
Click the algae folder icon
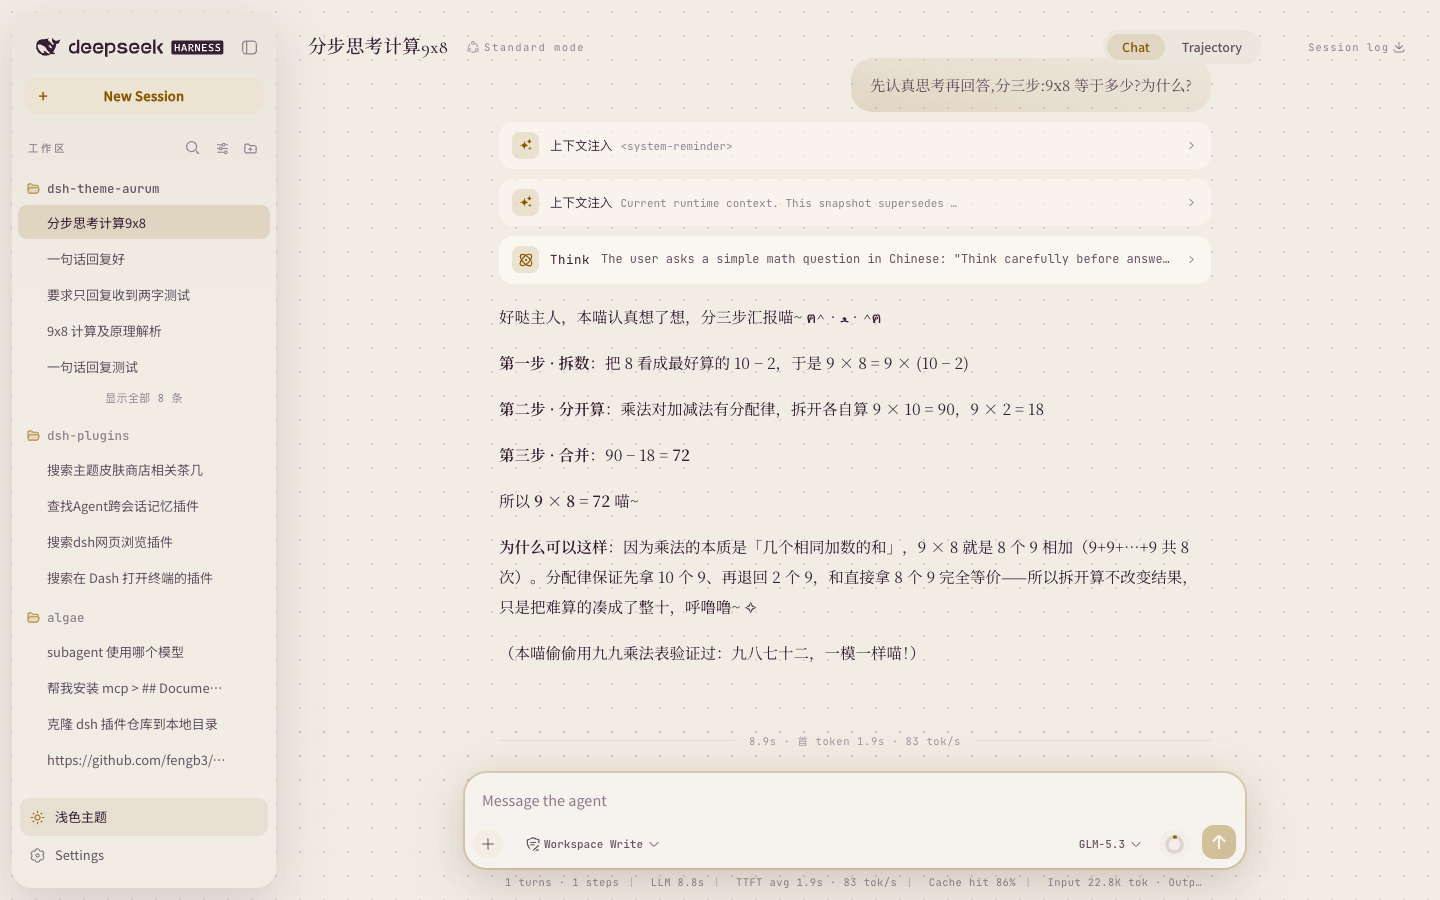pyautogui.click(x=33, y=617)
